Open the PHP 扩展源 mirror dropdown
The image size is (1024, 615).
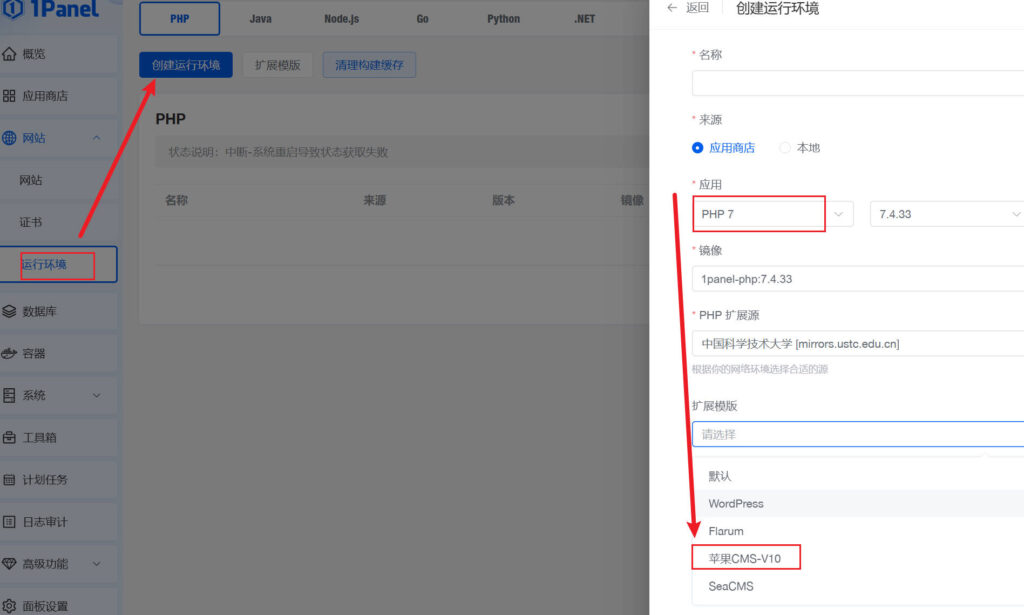857,344
